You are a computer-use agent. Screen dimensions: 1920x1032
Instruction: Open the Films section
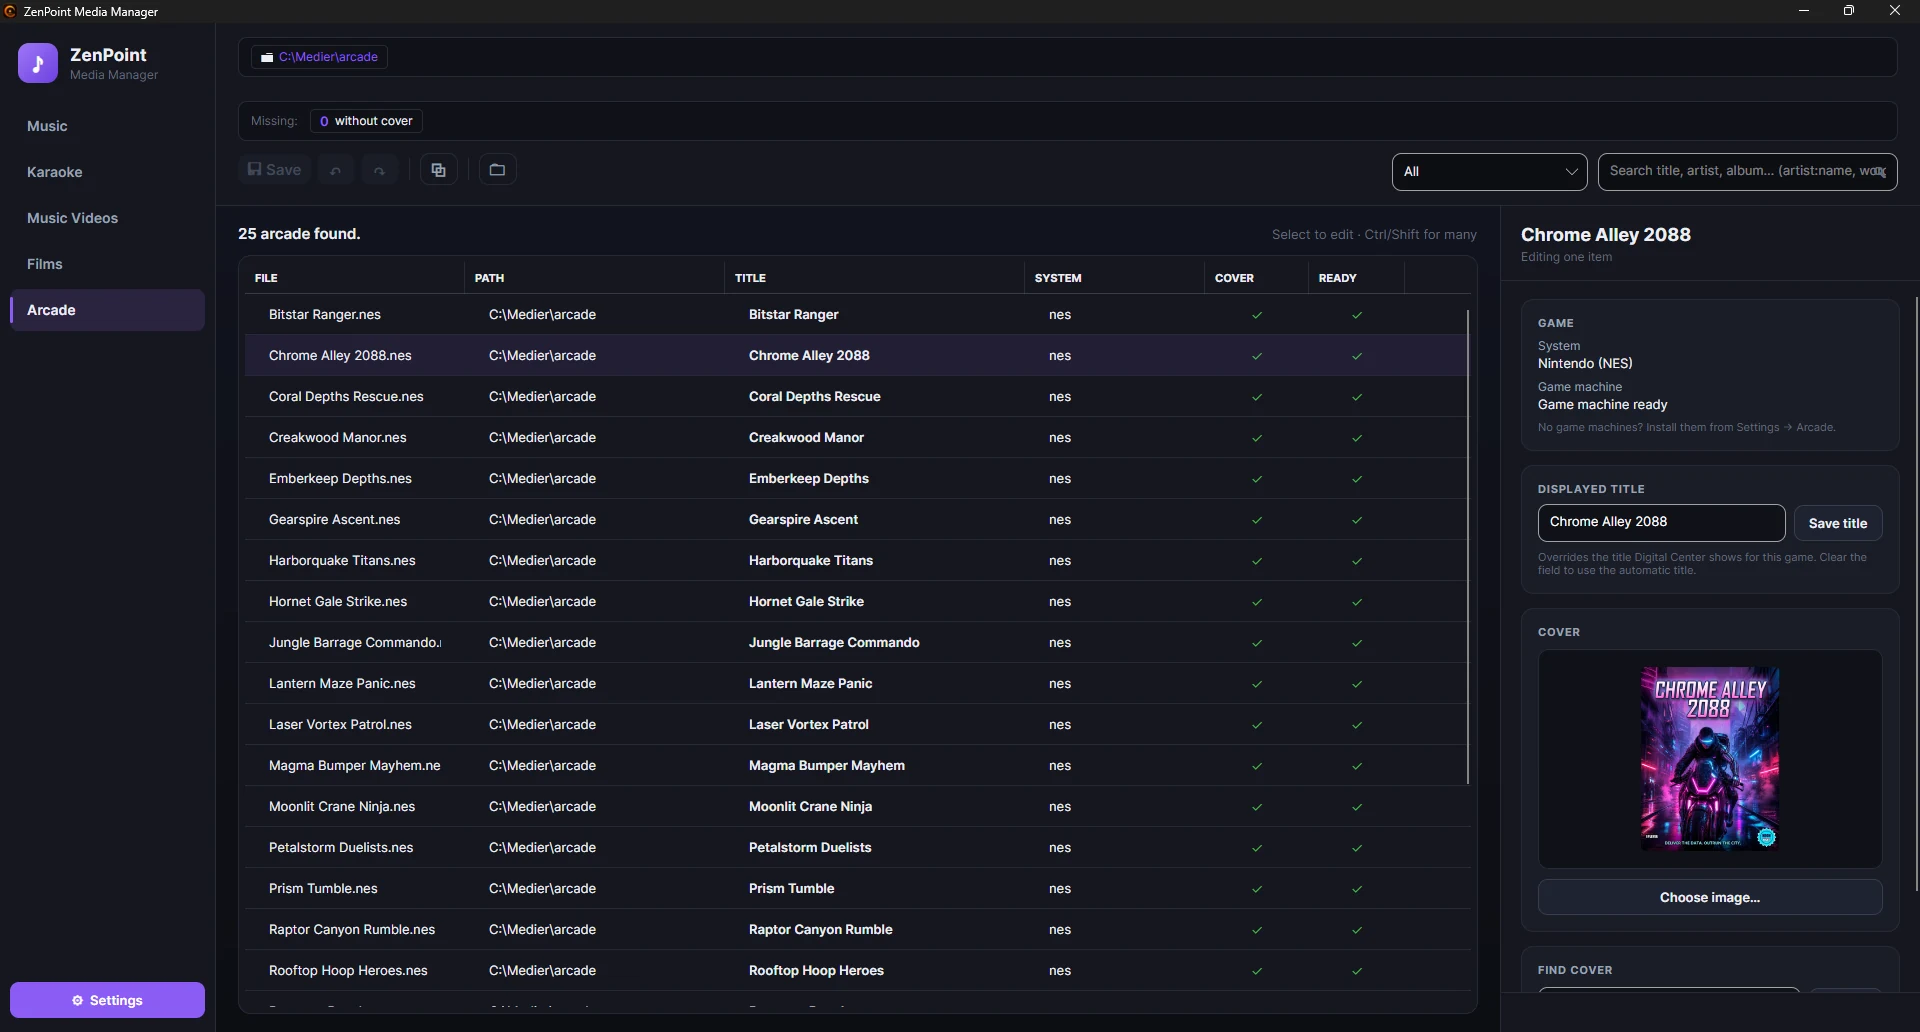tap(107, 264)
